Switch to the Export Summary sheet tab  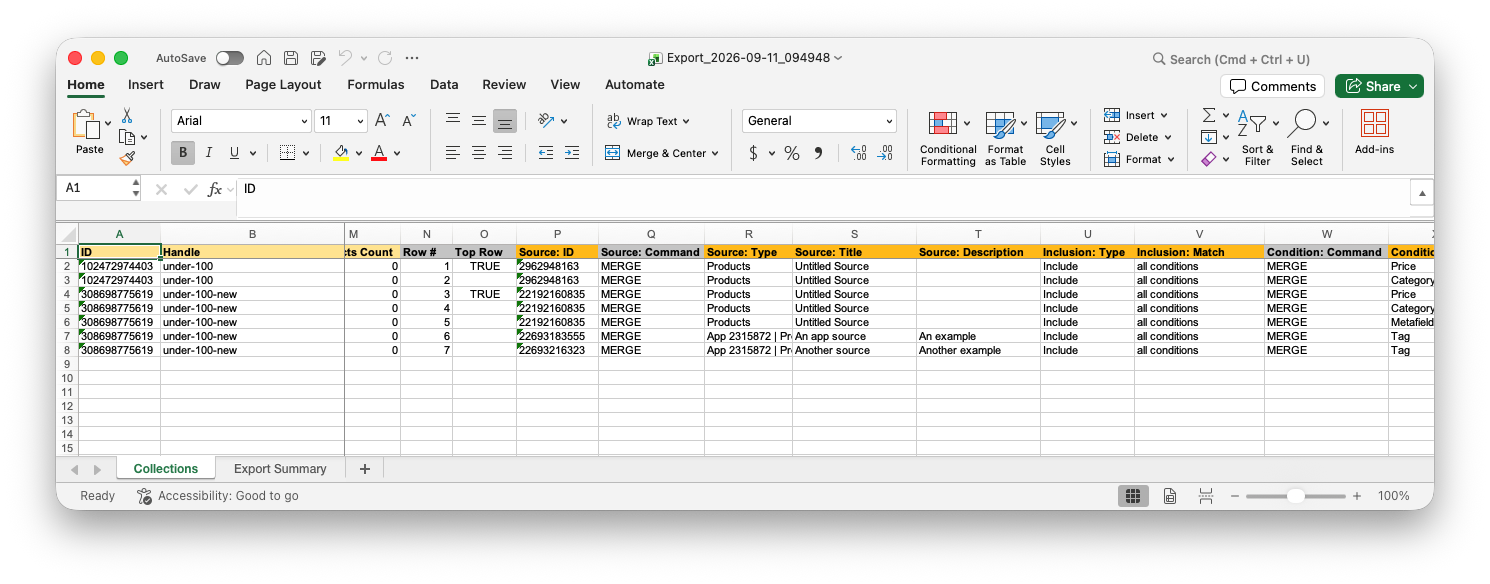280,469
